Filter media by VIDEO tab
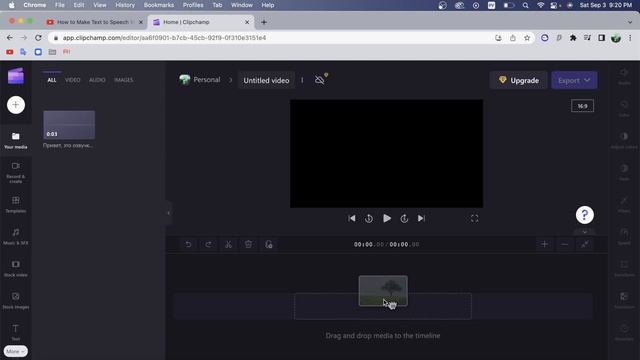The image size is (640, 360). click(x=73, y=80)
